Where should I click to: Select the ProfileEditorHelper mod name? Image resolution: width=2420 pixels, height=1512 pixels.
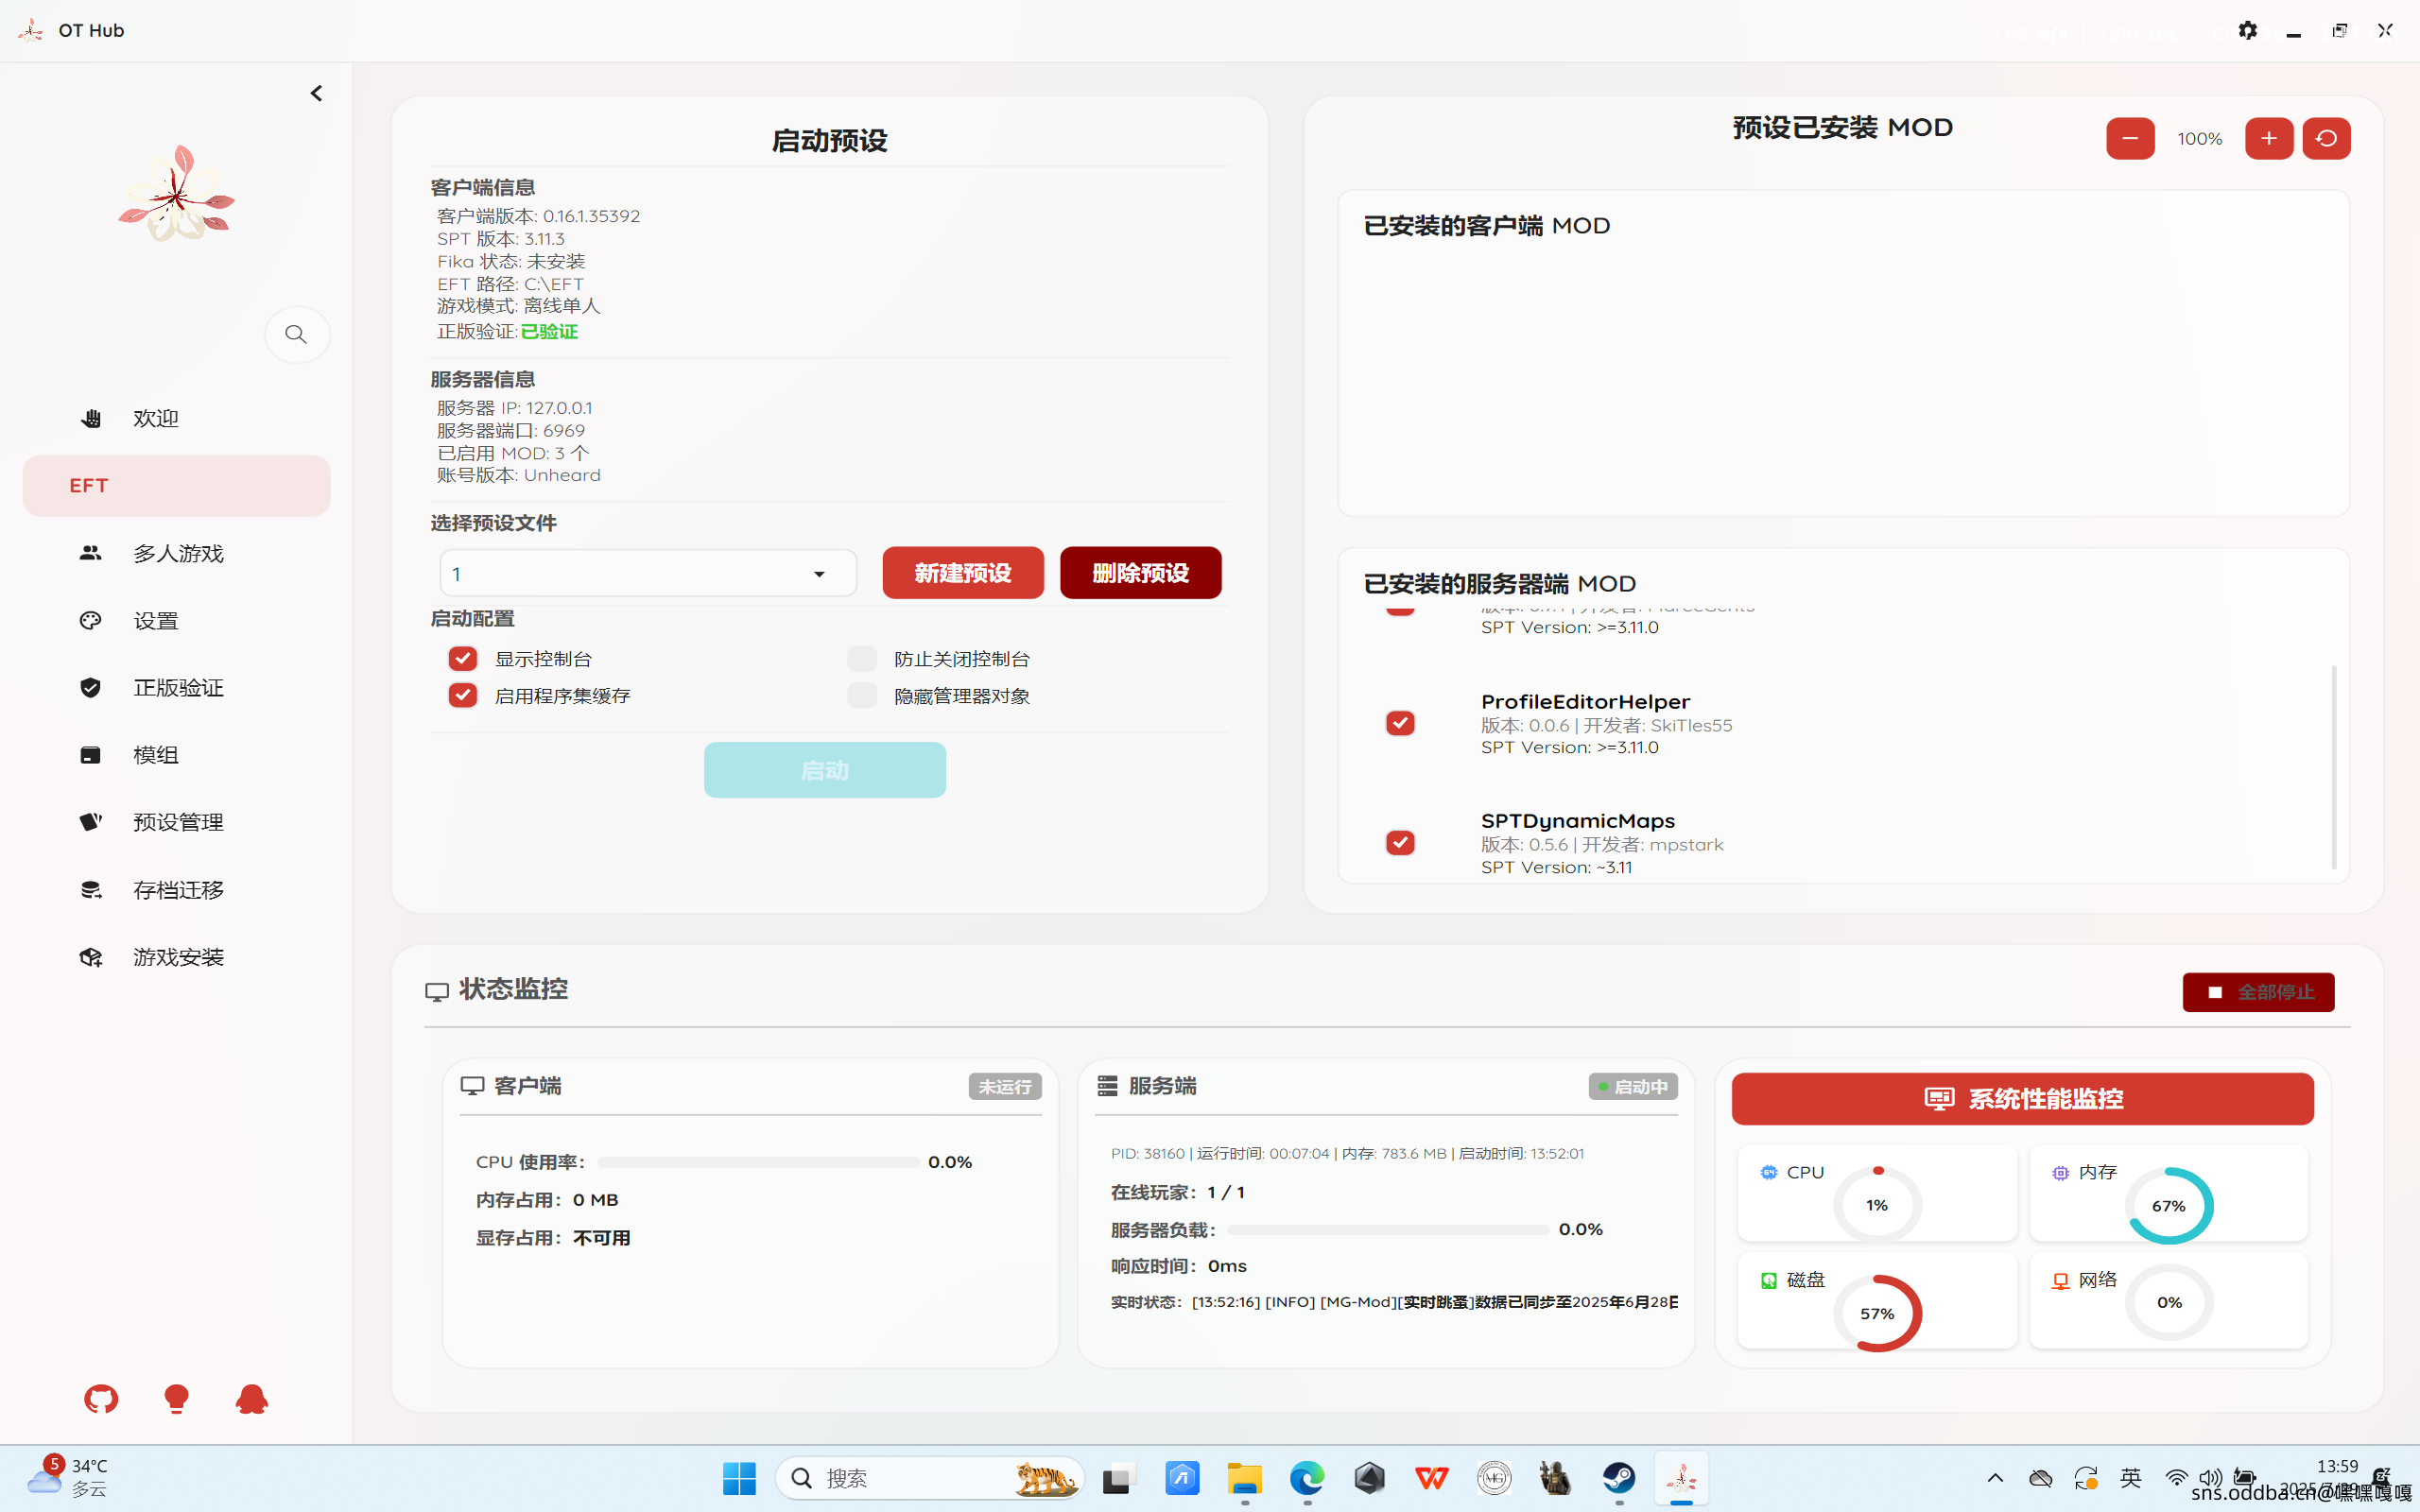click(x=1585, y=701)
